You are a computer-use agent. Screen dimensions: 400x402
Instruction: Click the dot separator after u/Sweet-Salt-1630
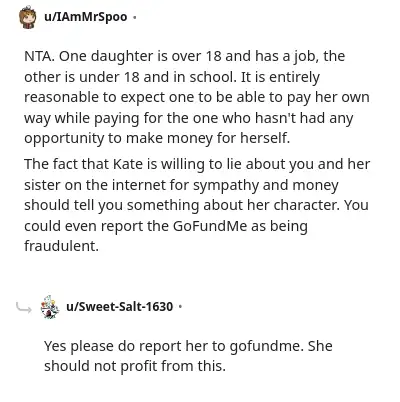coord(180,306)
